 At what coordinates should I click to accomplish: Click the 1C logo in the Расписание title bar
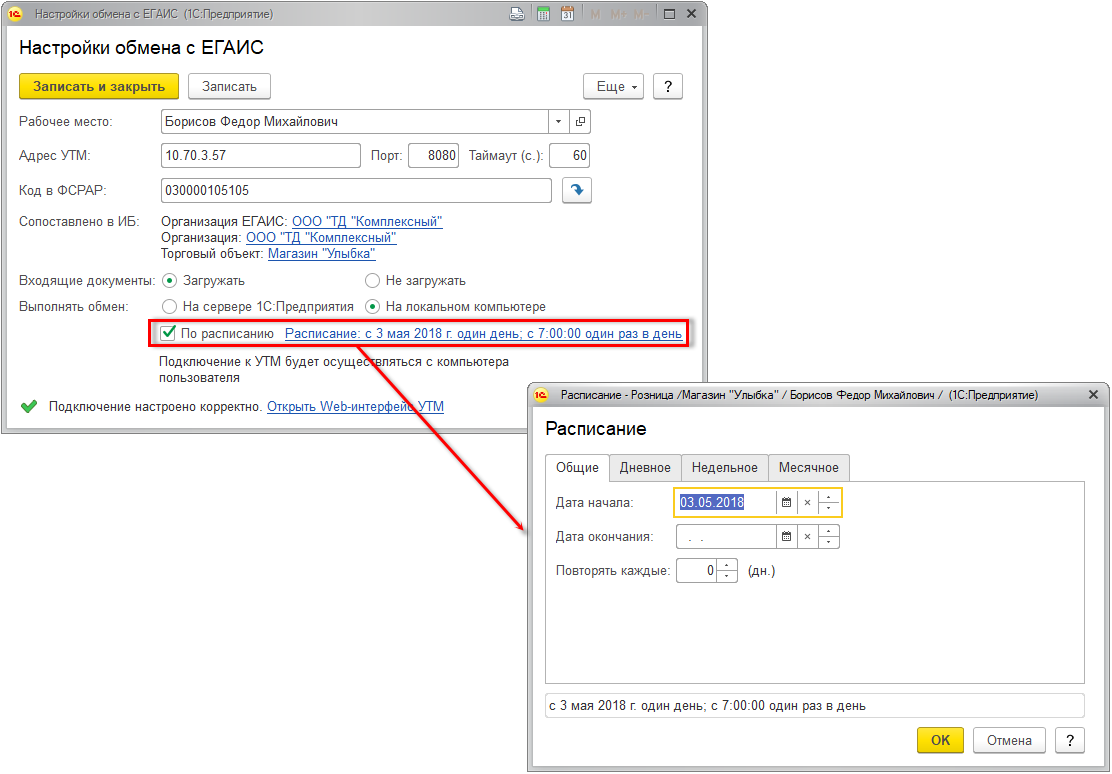click(541, 394)
